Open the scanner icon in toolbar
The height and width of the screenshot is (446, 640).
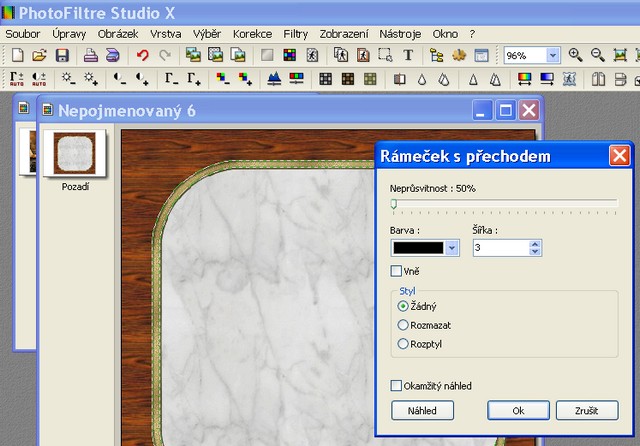113,55
